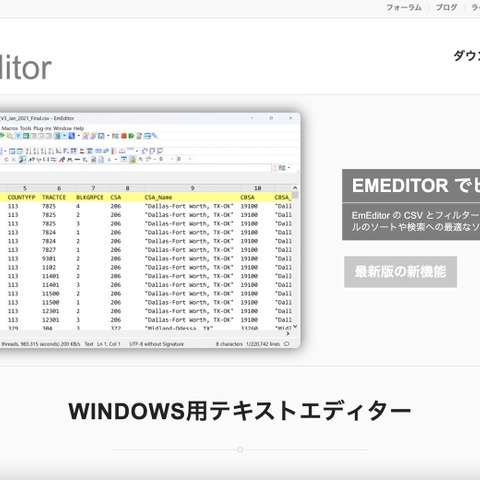
Task: Click column number 9 ruler header
Action: tap(192, 188)
